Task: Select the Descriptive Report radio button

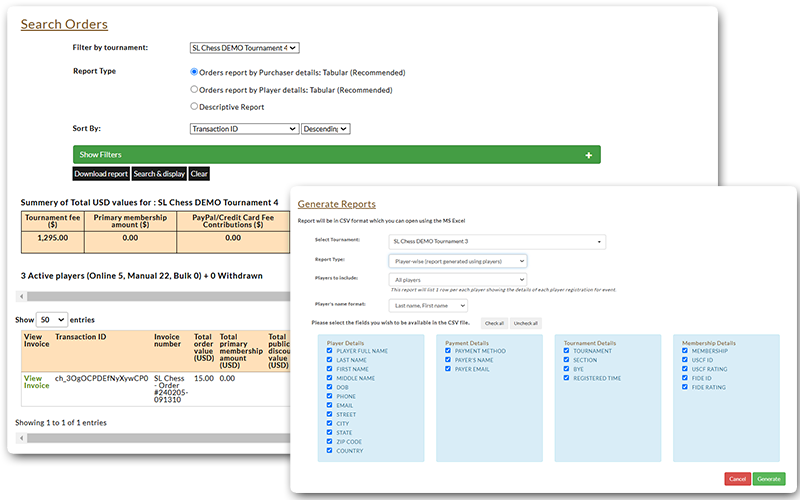Action: pyautogui.click(x=194, y=106)
